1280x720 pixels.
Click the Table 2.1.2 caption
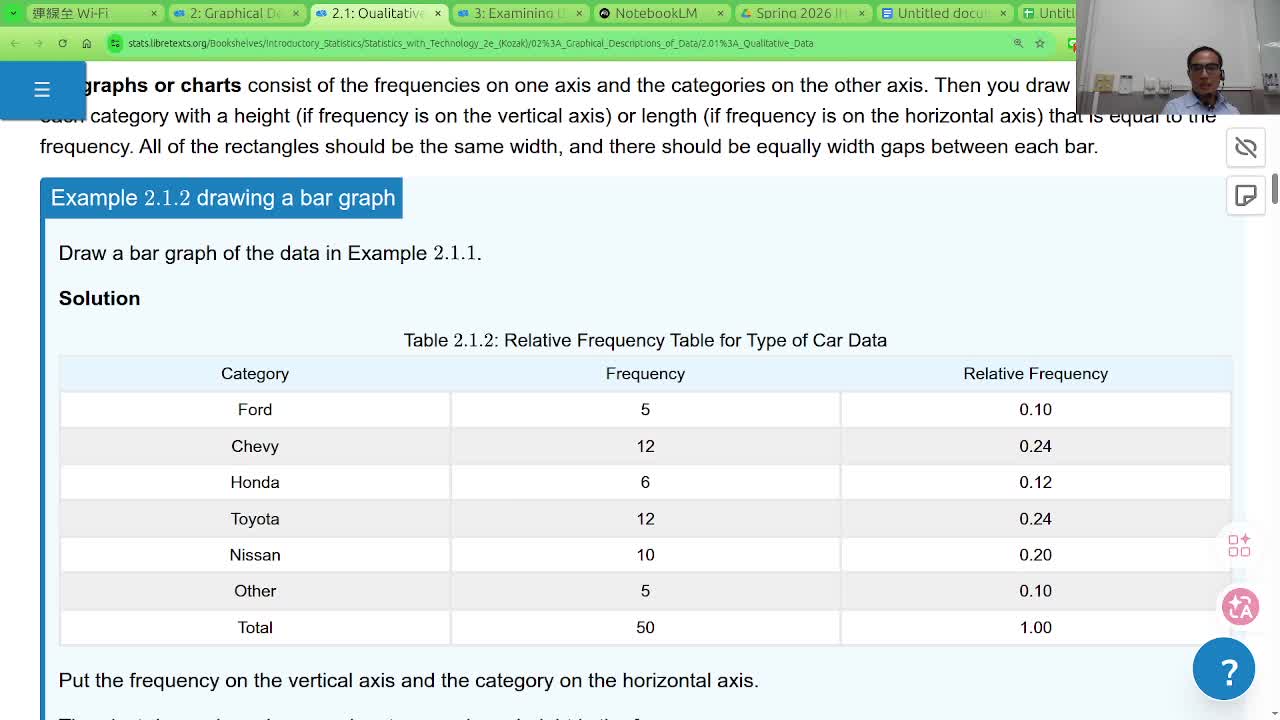coord(645,340)
